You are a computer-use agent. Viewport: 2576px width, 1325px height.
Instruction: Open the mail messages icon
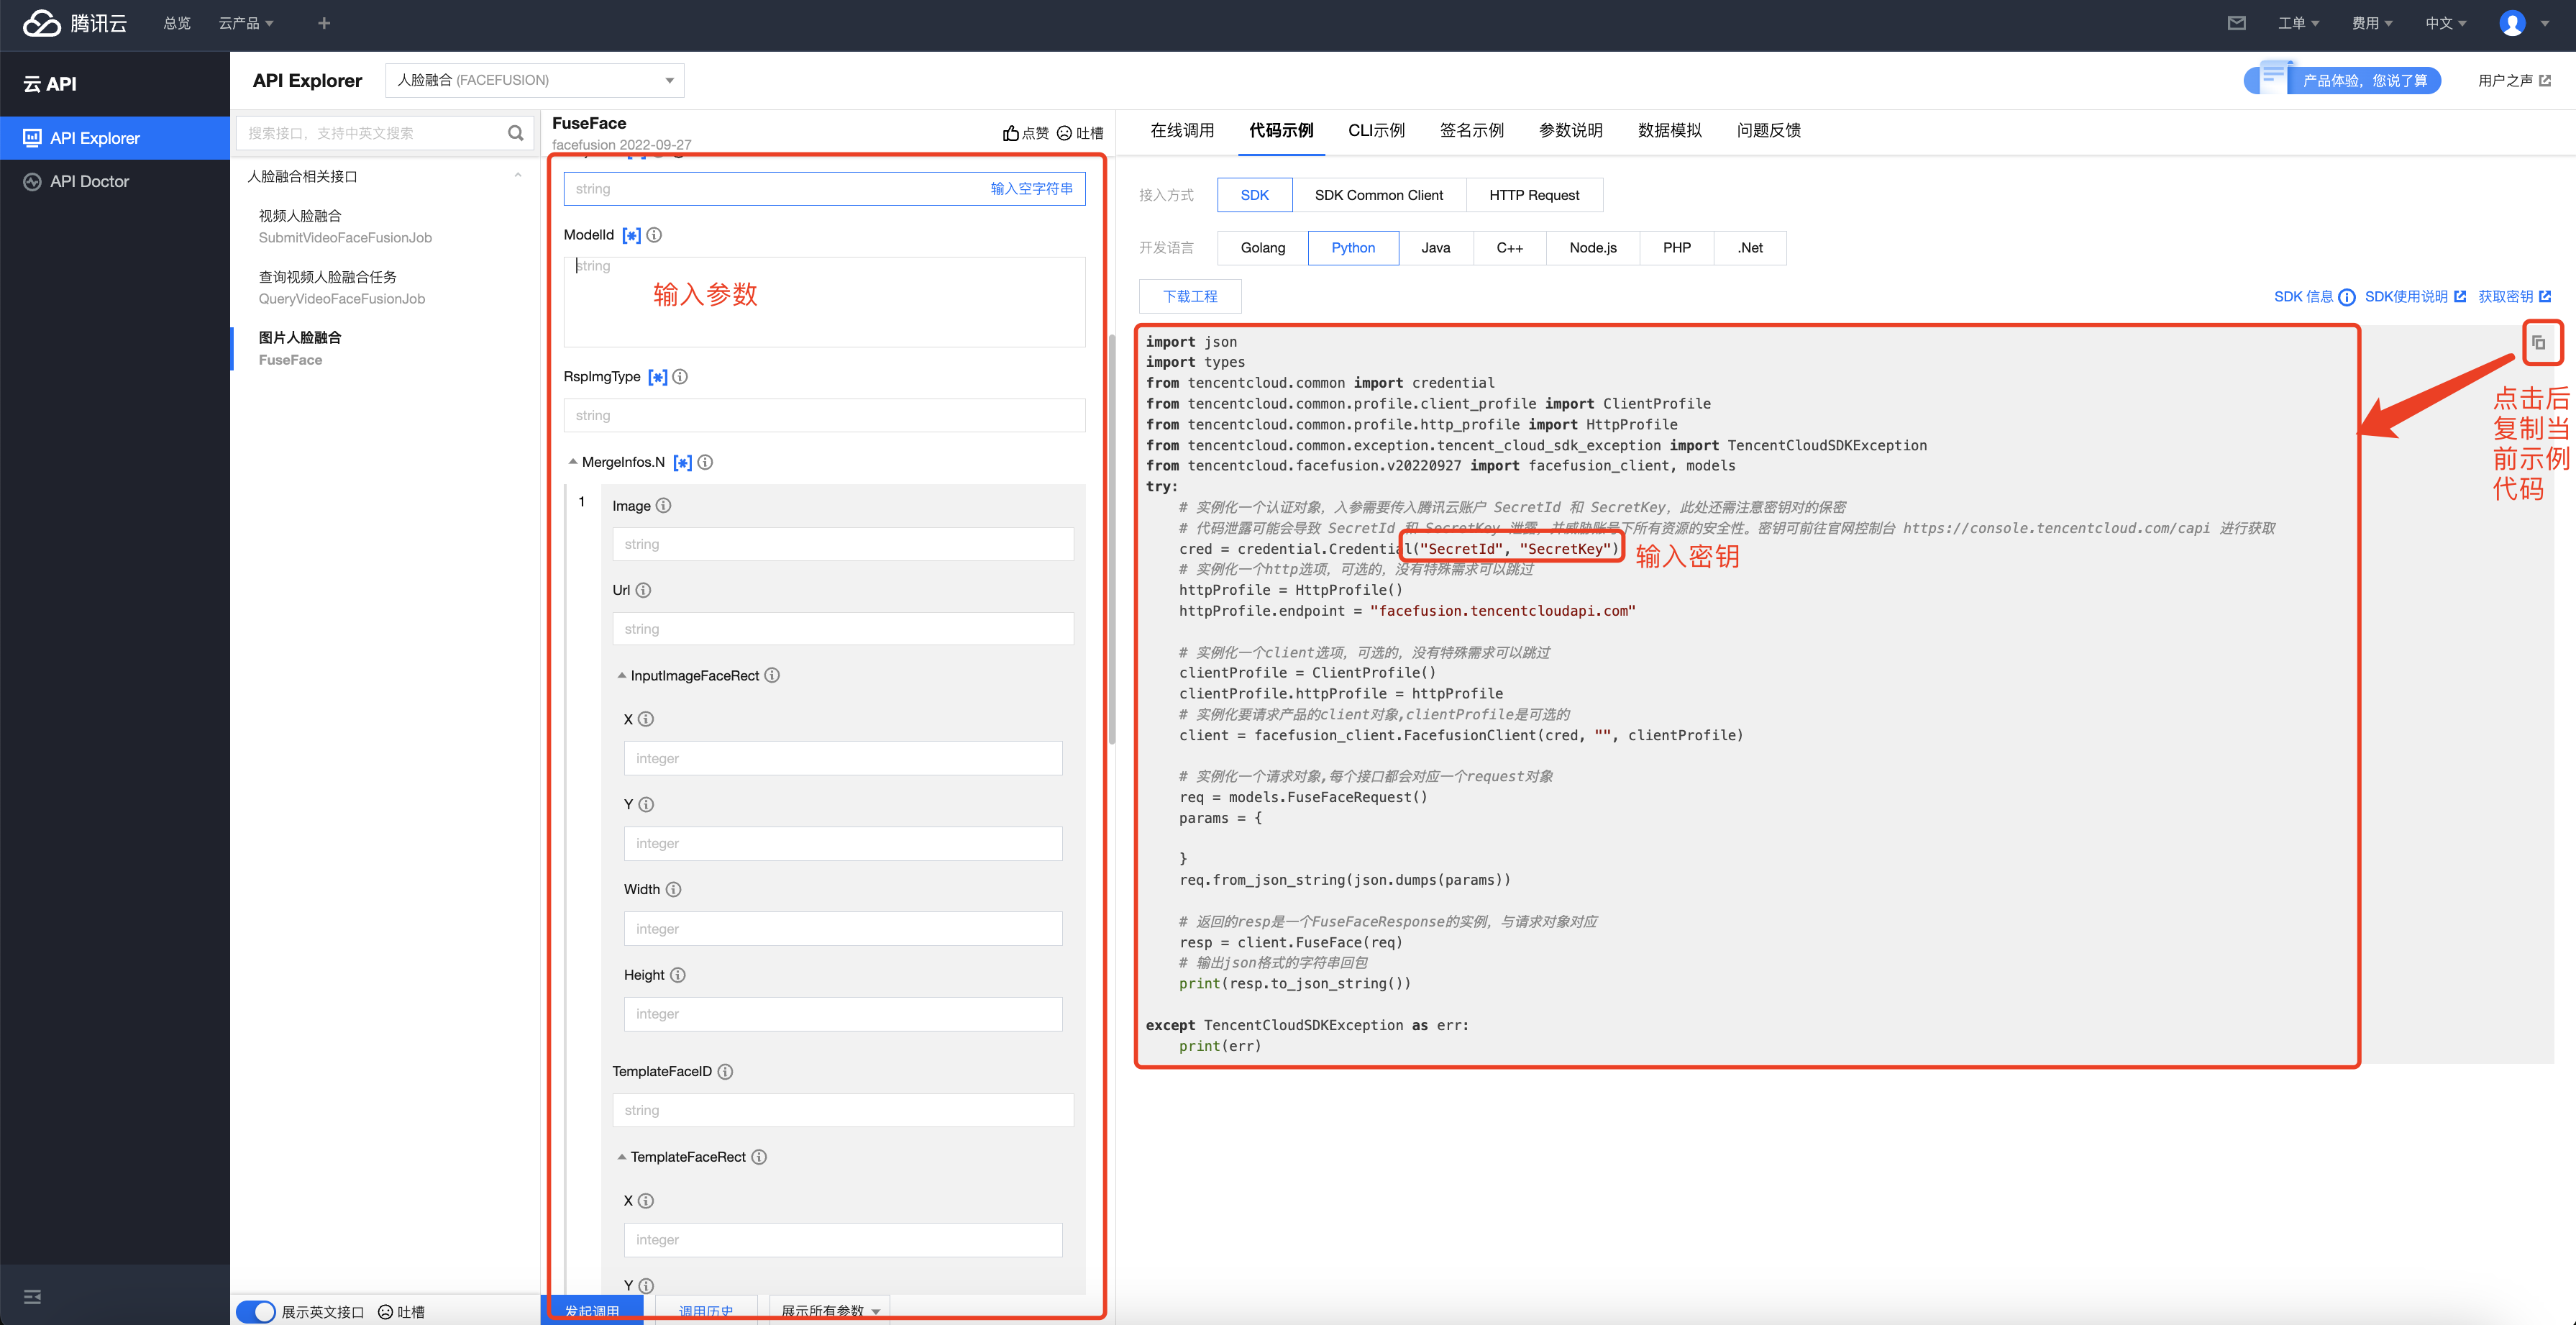[x=2236, y=23]
